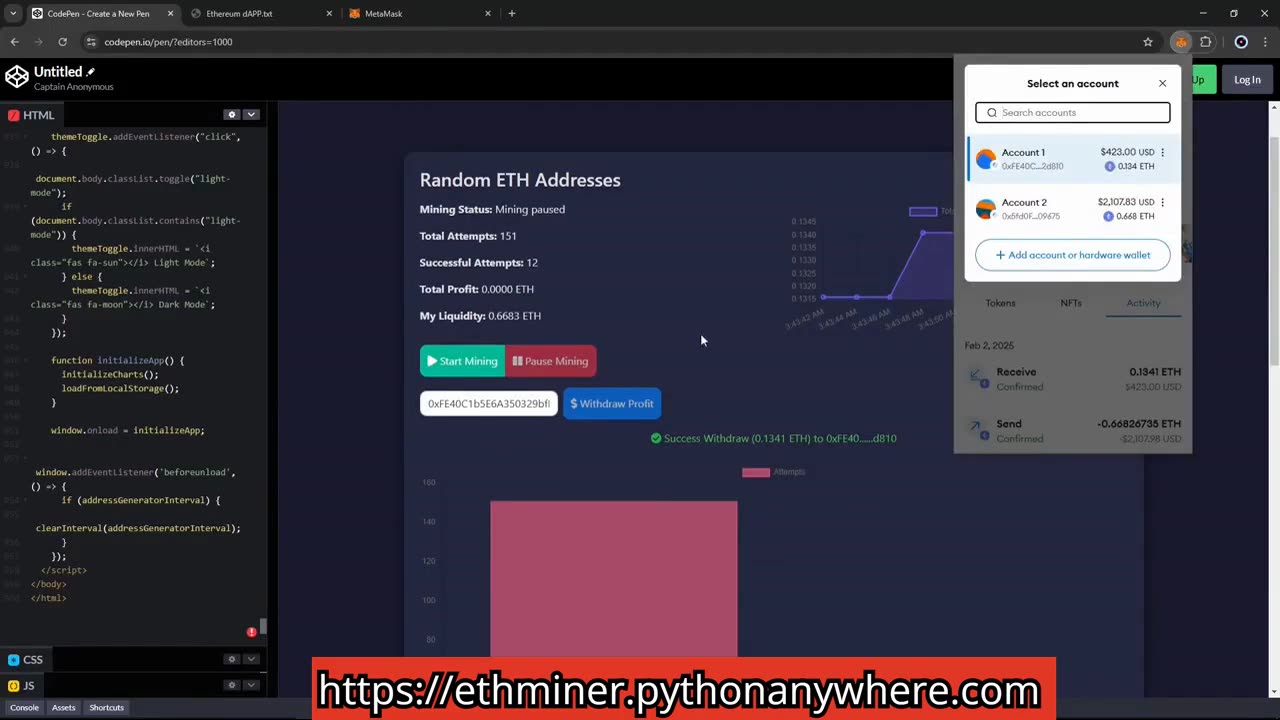Click the Receive transaction arrow icon
The height and width of the screenshot is (720, 1280).
(977, 378)
